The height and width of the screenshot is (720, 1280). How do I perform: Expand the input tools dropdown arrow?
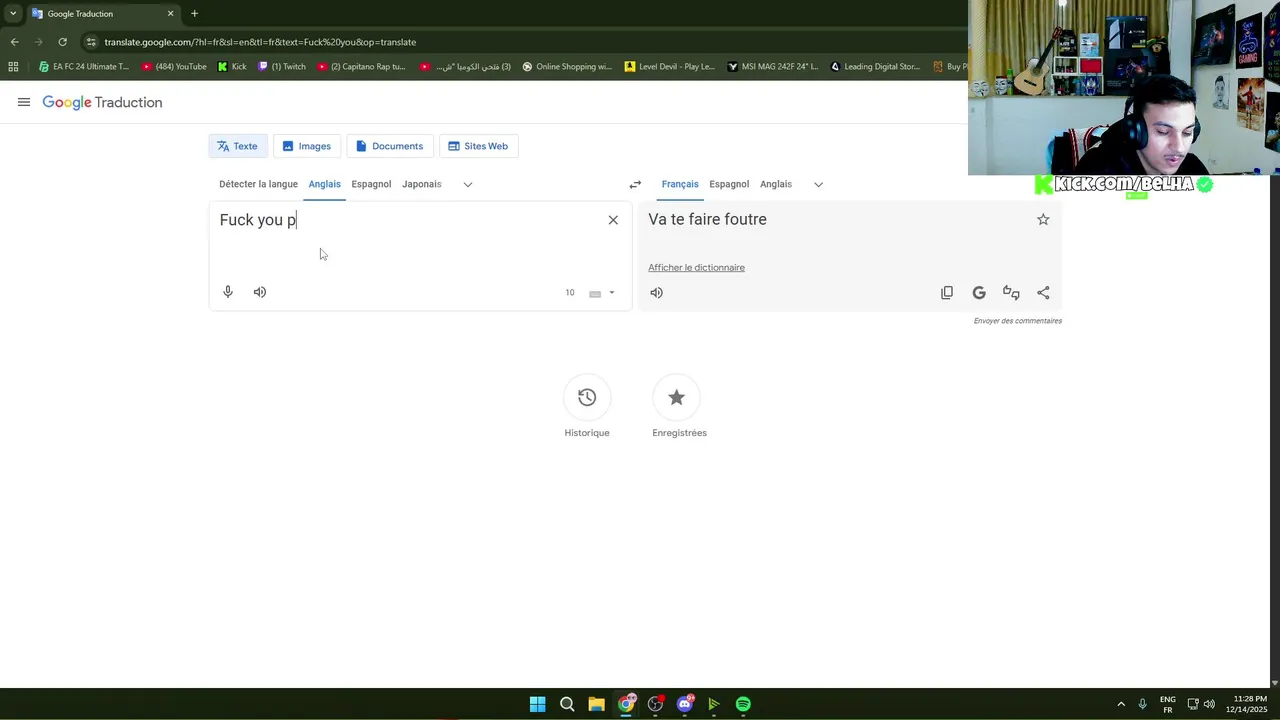612,293
